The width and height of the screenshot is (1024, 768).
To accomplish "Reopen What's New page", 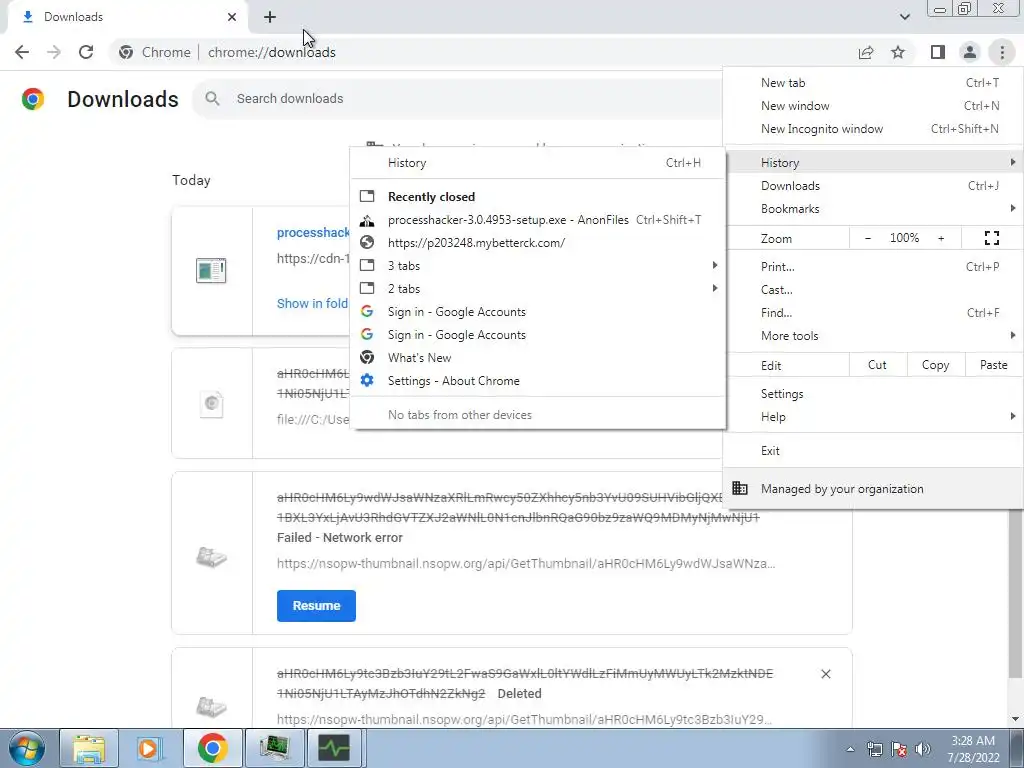I will pos(537,357).
